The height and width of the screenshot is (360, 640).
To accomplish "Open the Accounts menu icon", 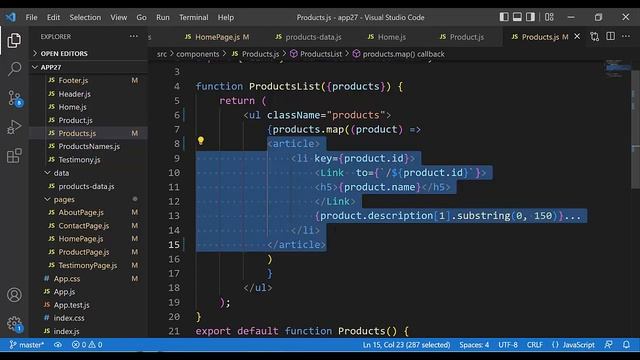I will coord(14,295).
